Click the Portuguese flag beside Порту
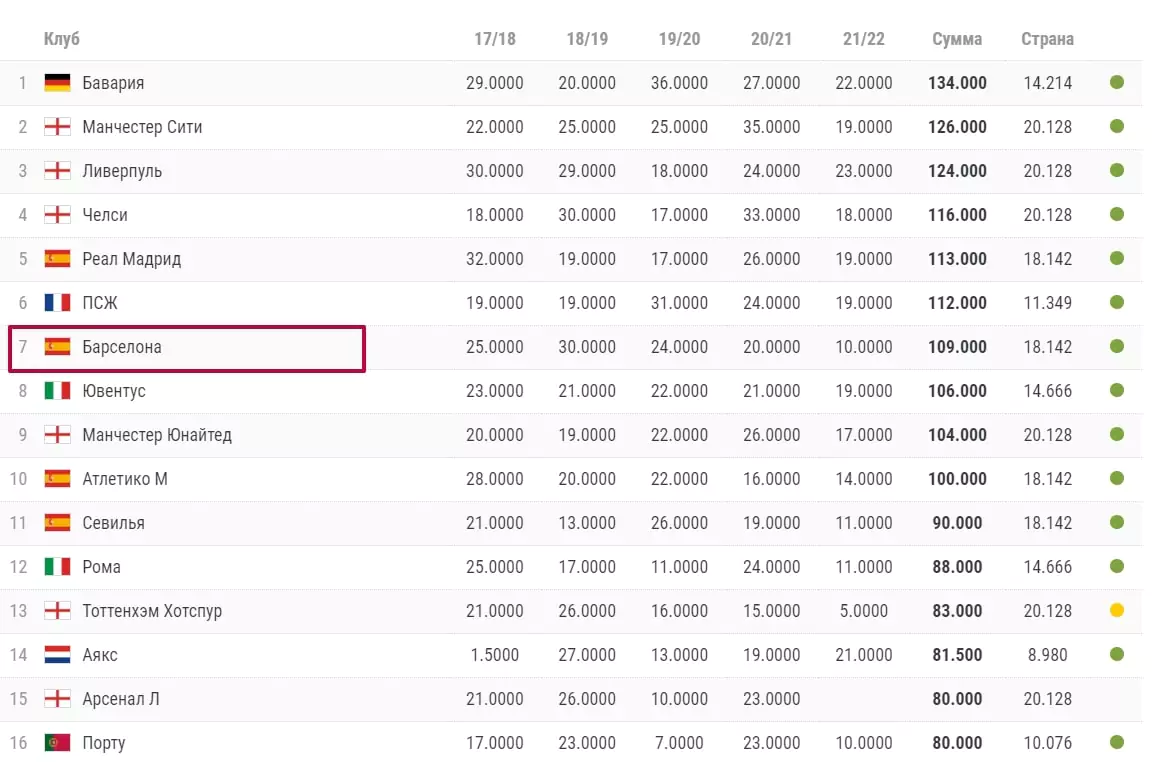Image resolution: width=1154 pixels, height=762 pixels. tap(57, 743)
